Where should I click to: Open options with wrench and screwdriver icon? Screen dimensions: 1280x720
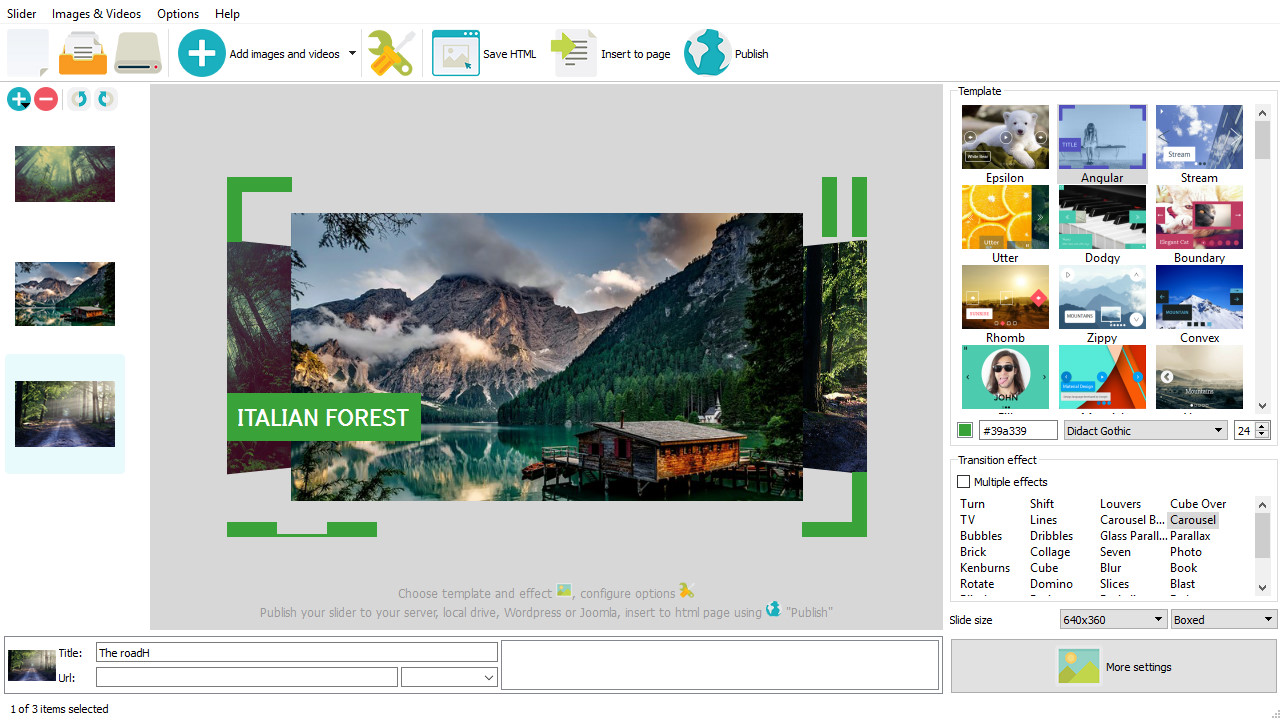[x=390, y=53]
